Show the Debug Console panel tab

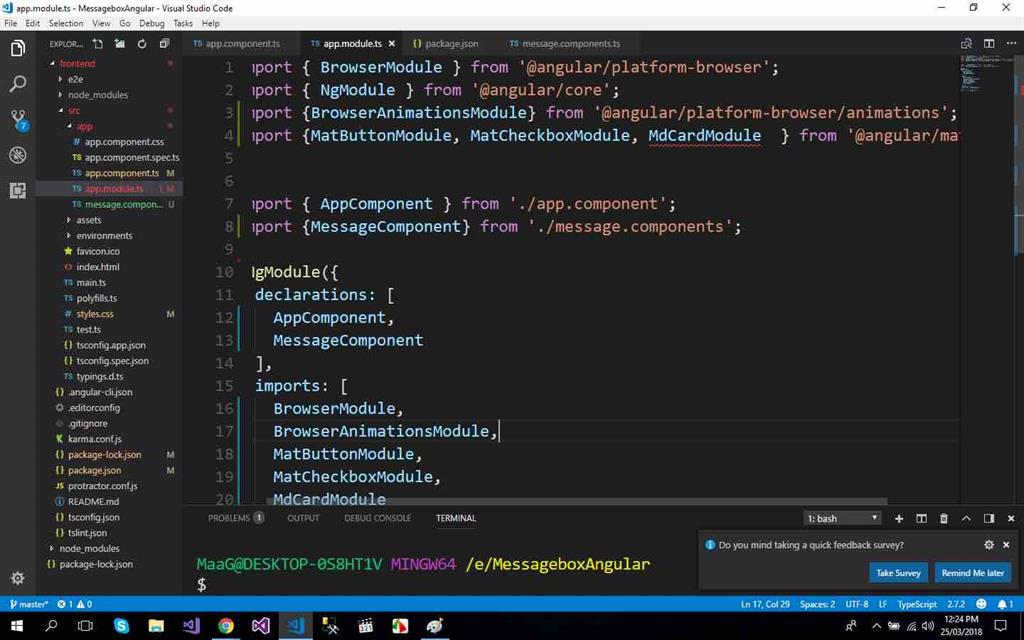(377, 518)
